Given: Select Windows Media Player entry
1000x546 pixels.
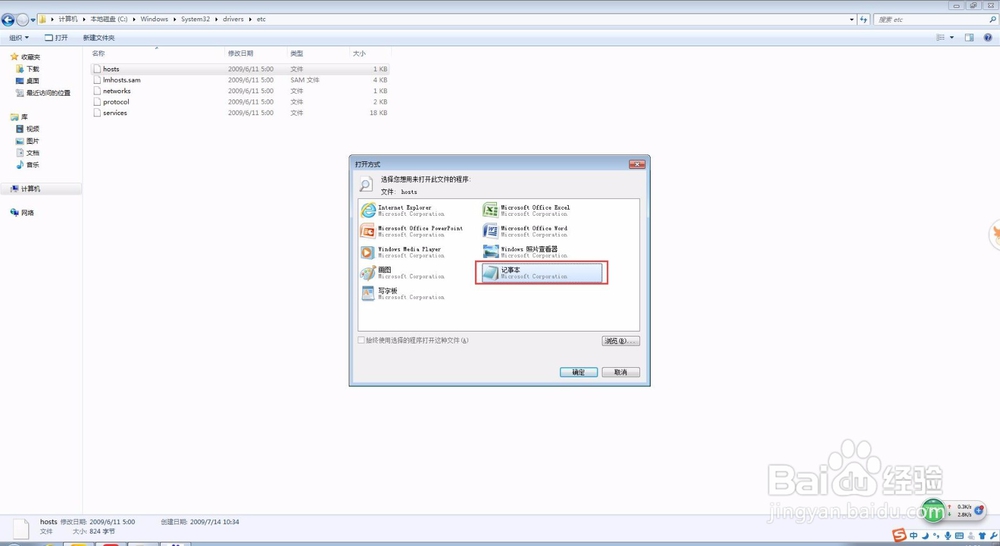Looking at the screenshot, I should [x=403, y=252].
